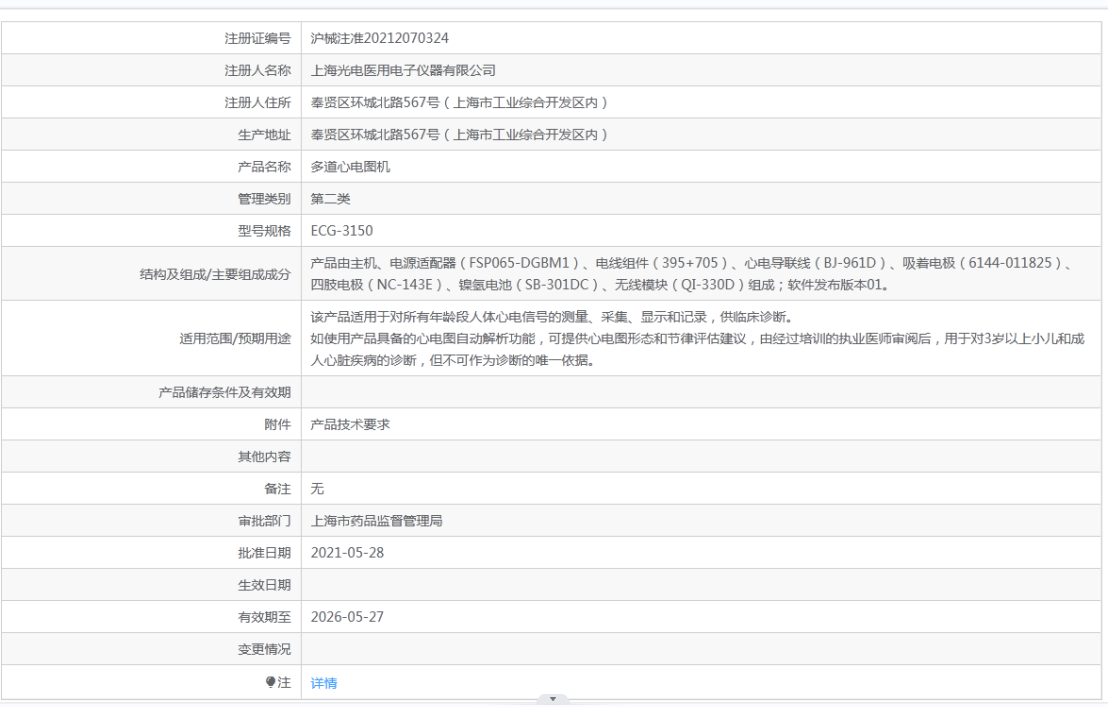Select expiry date 2026-05-27
This screenshot has height=707, width=1108.
click(347, 617)
